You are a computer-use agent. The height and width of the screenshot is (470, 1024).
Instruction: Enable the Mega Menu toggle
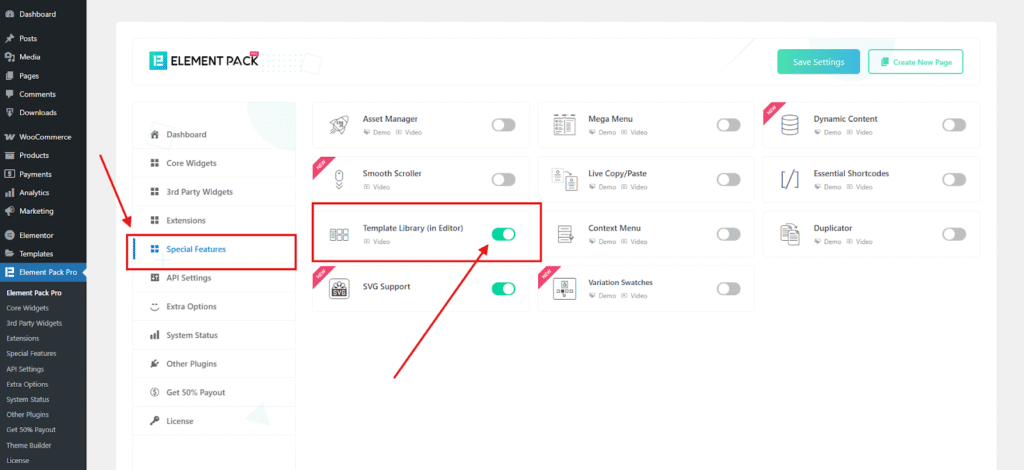(x=729, y=125)
